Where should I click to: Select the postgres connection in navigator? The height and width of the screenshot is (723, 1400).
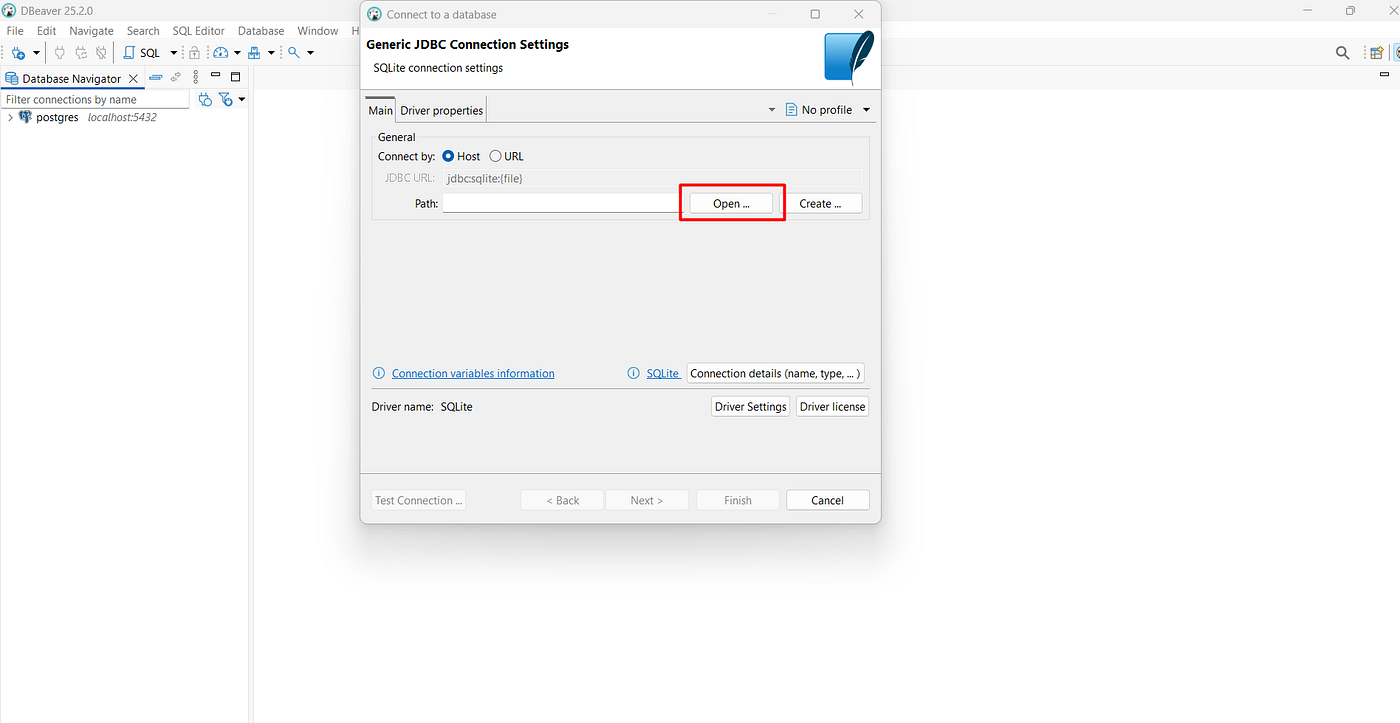(x=57, y=117)
